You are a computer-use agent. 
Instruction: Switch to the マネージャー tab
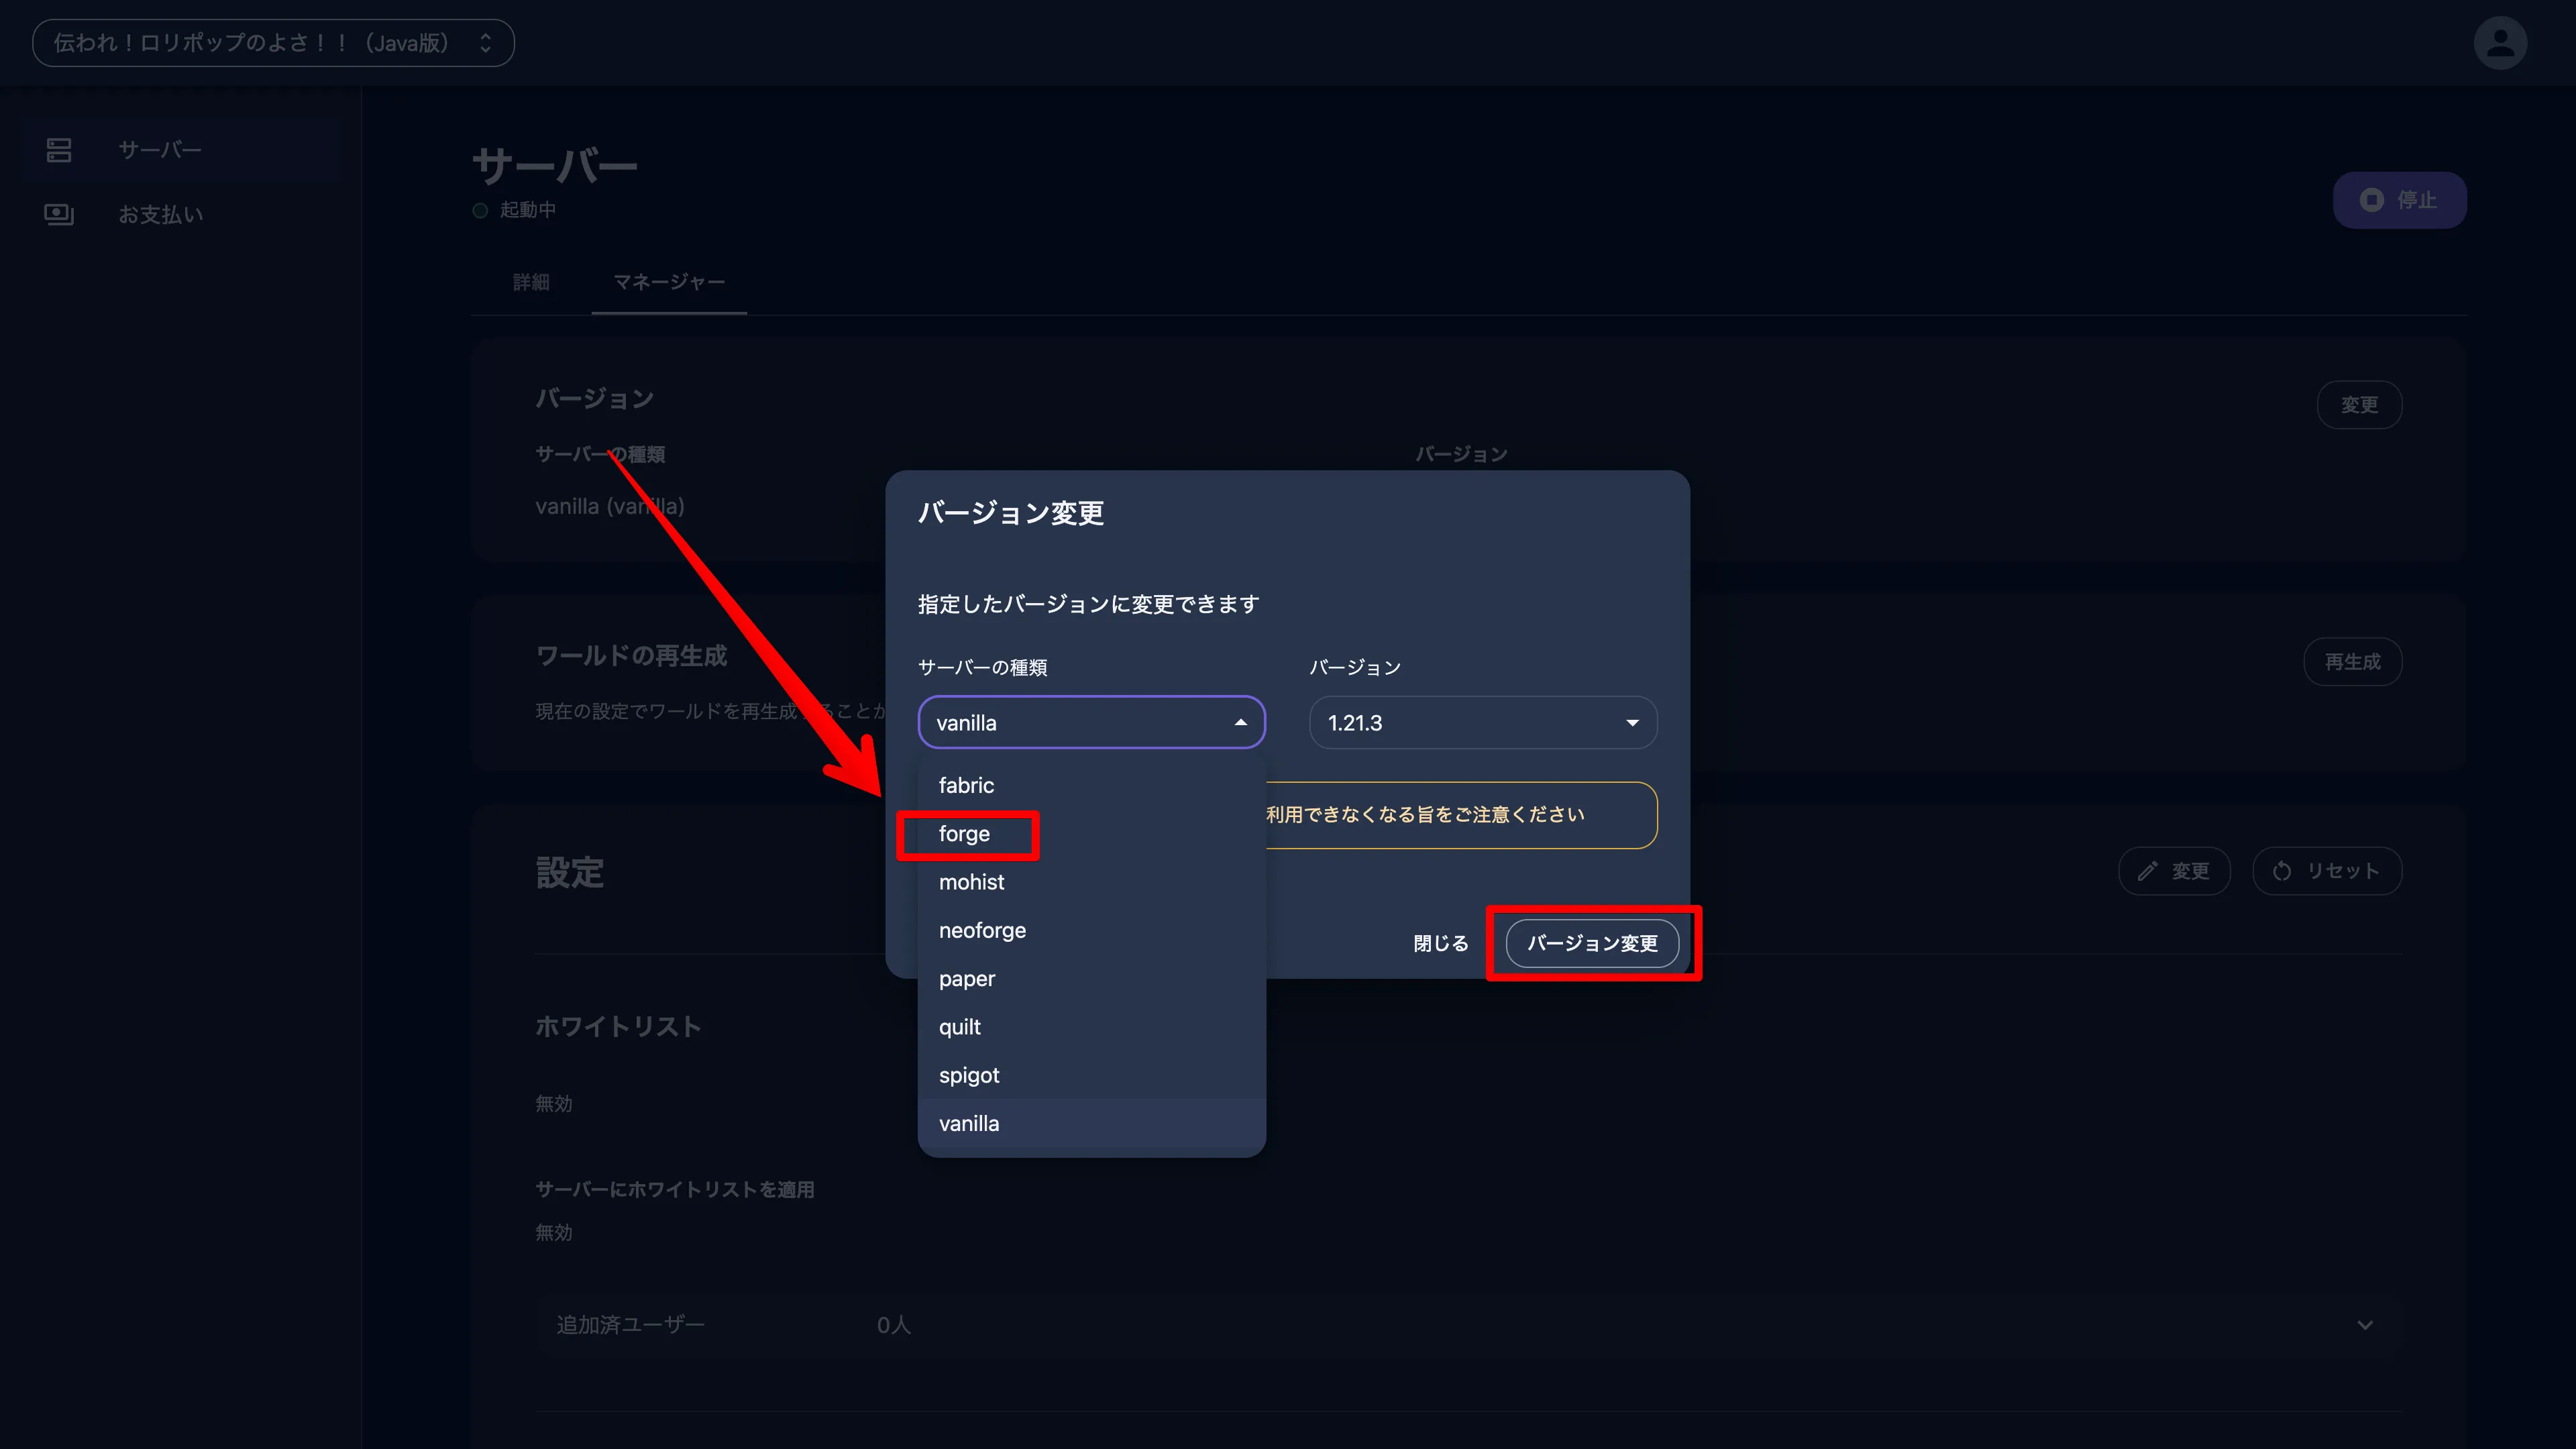coord(669,282)
